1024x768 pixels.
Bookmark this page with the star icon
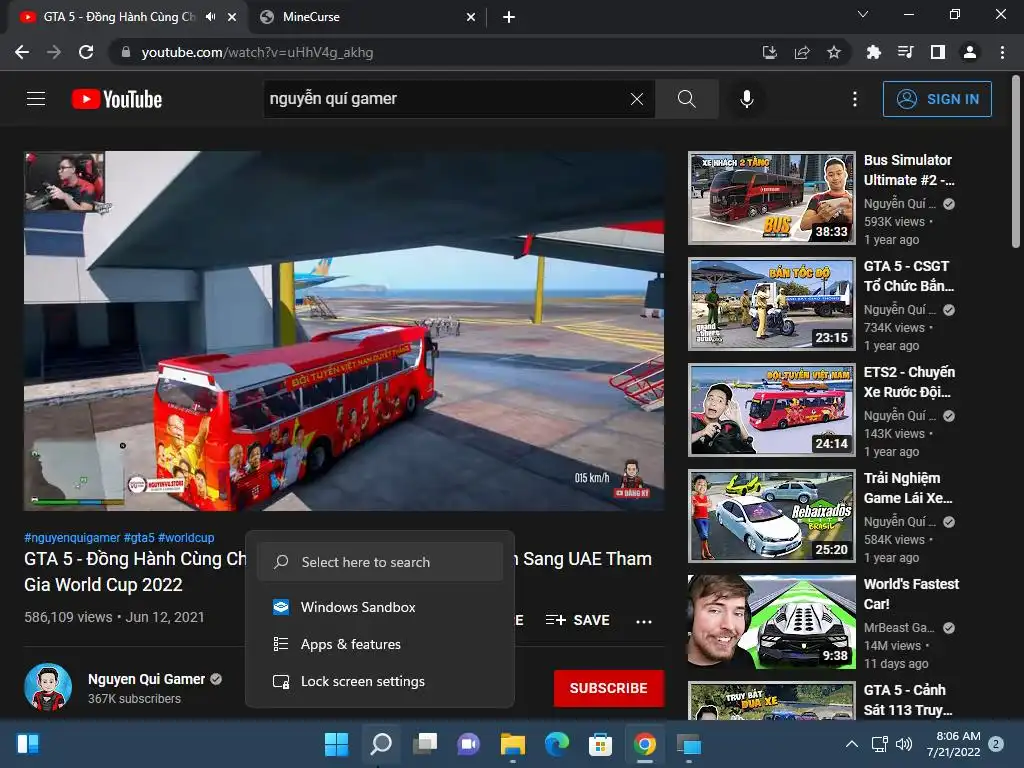pyautogui.click(x=833, y=52)
